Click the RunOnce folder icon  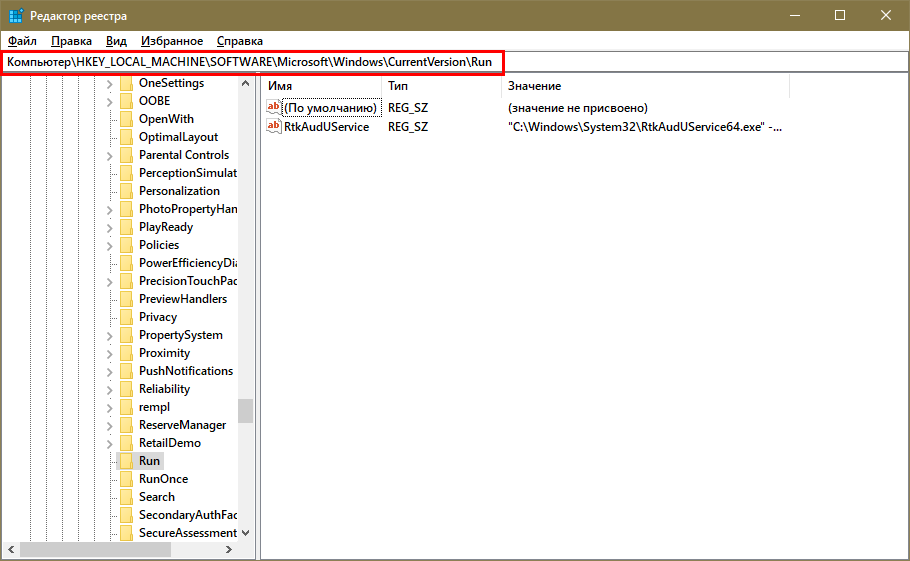(x=126, y=479)
